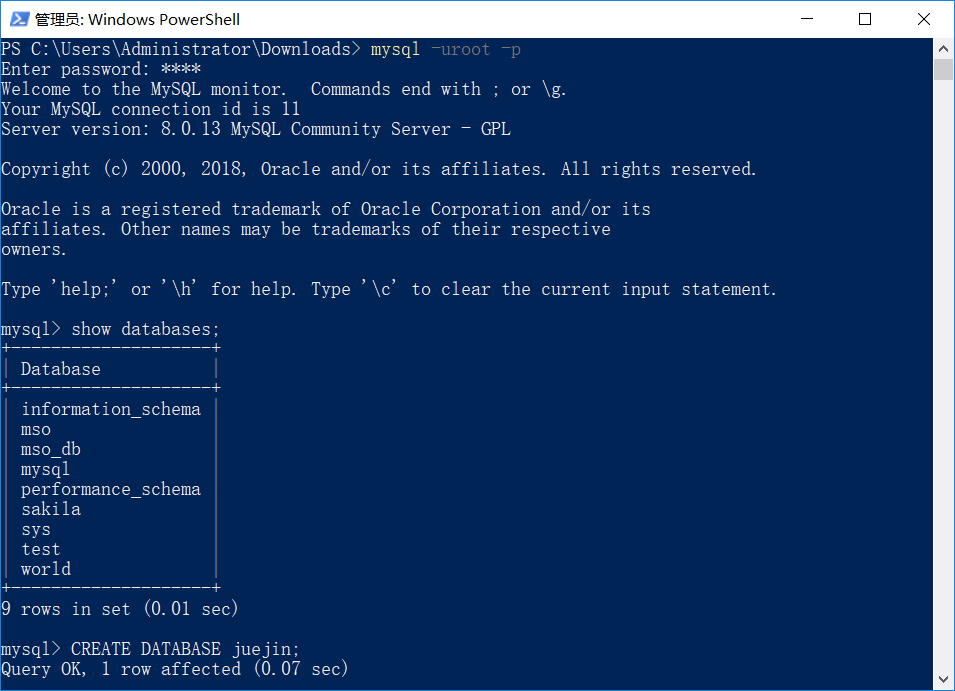Click the title text 管理员: Windows PowerShell
Screen dimensions: 955x691
click(x=137, y=19)
